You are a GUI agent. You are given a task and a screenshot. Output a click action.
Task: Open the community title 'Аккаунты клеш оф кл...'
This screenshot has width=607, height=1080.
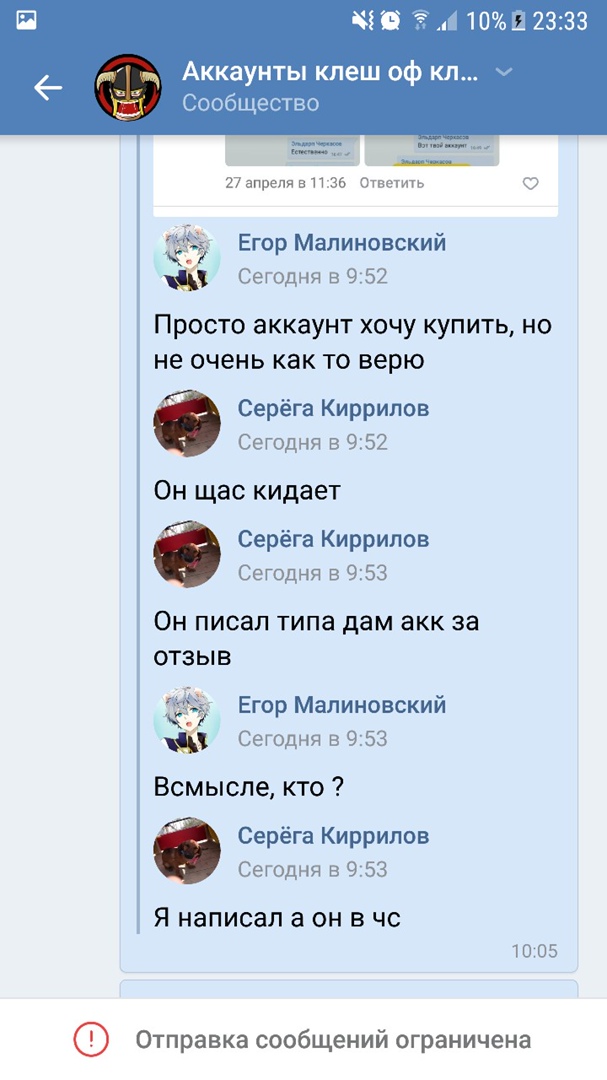click(x=330, y=72)
